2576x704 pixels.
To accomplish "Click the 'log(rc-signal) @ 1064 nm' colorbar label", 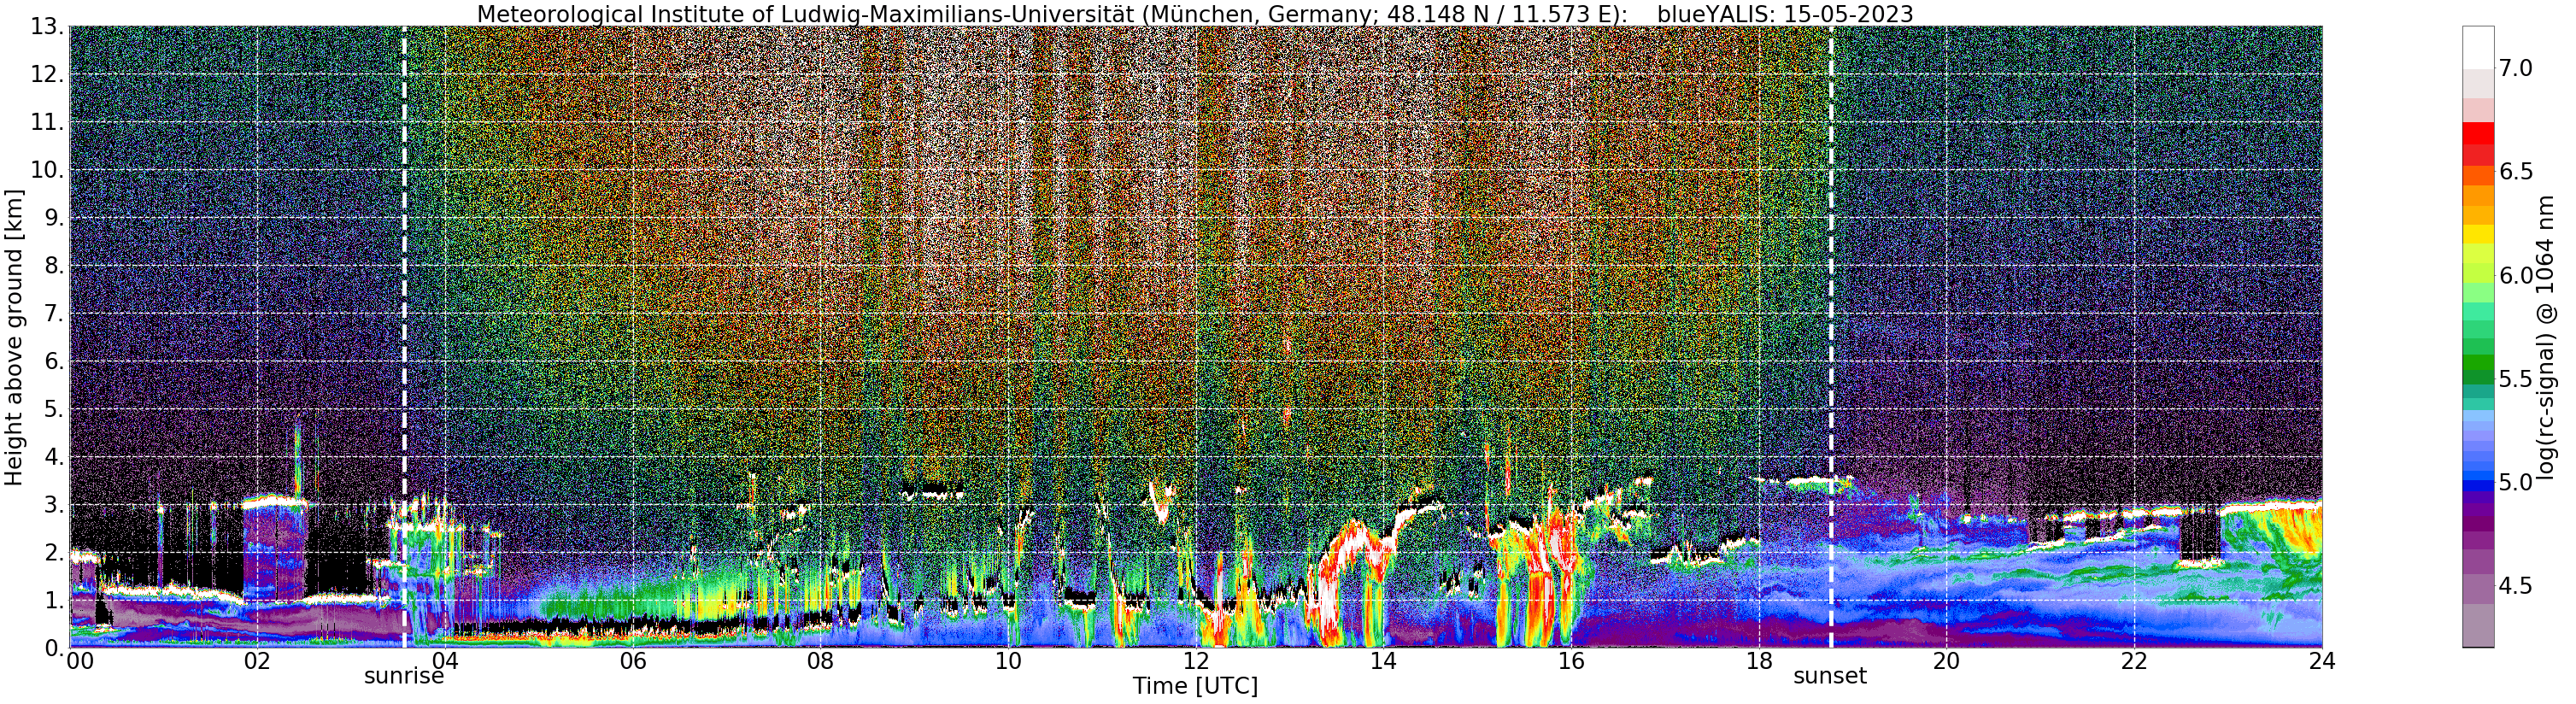I will tap(2548, 337).
